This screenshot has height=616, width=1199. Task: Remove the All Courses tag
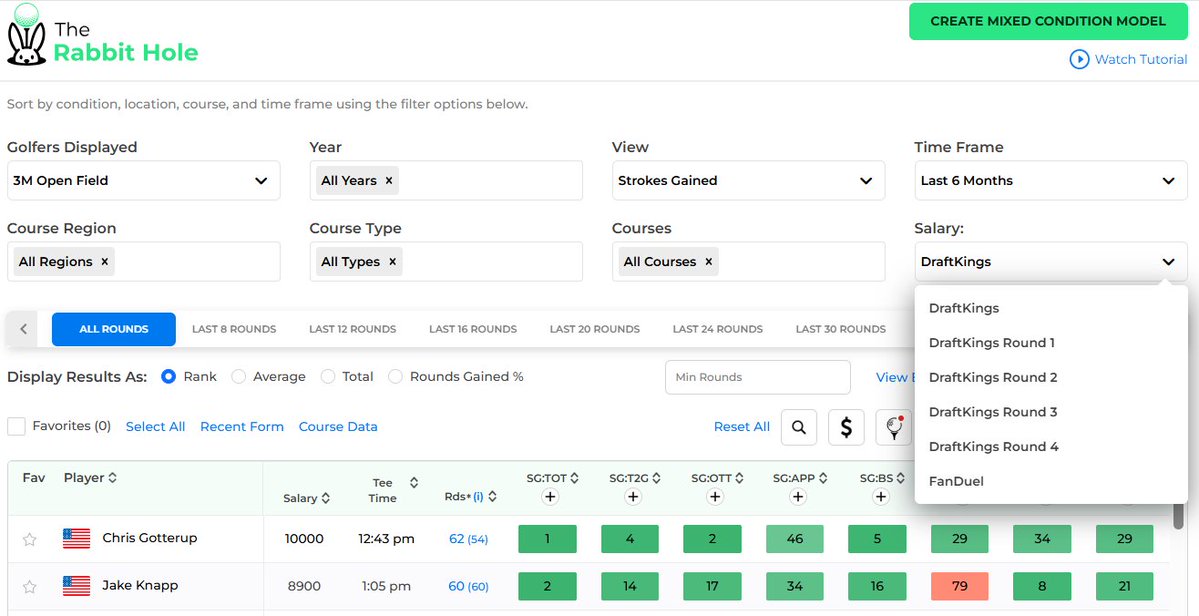tap(709, 261)
